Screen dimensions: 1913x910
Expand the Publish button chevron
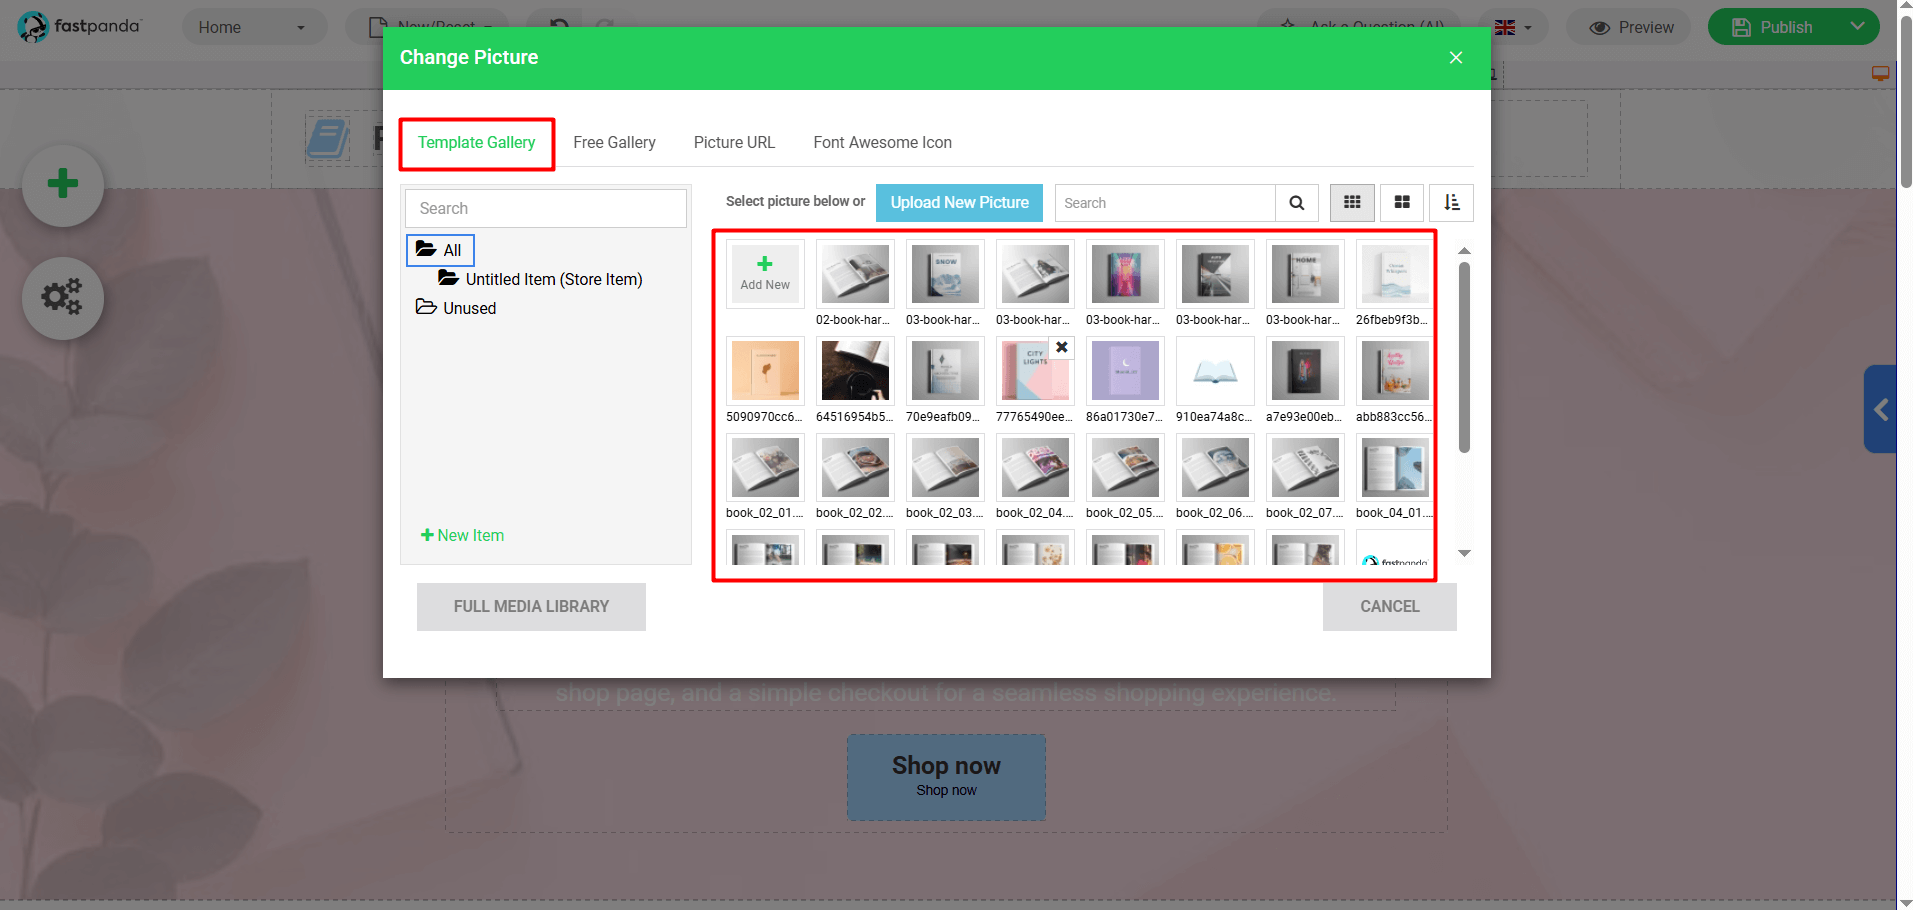point(1857,26)
